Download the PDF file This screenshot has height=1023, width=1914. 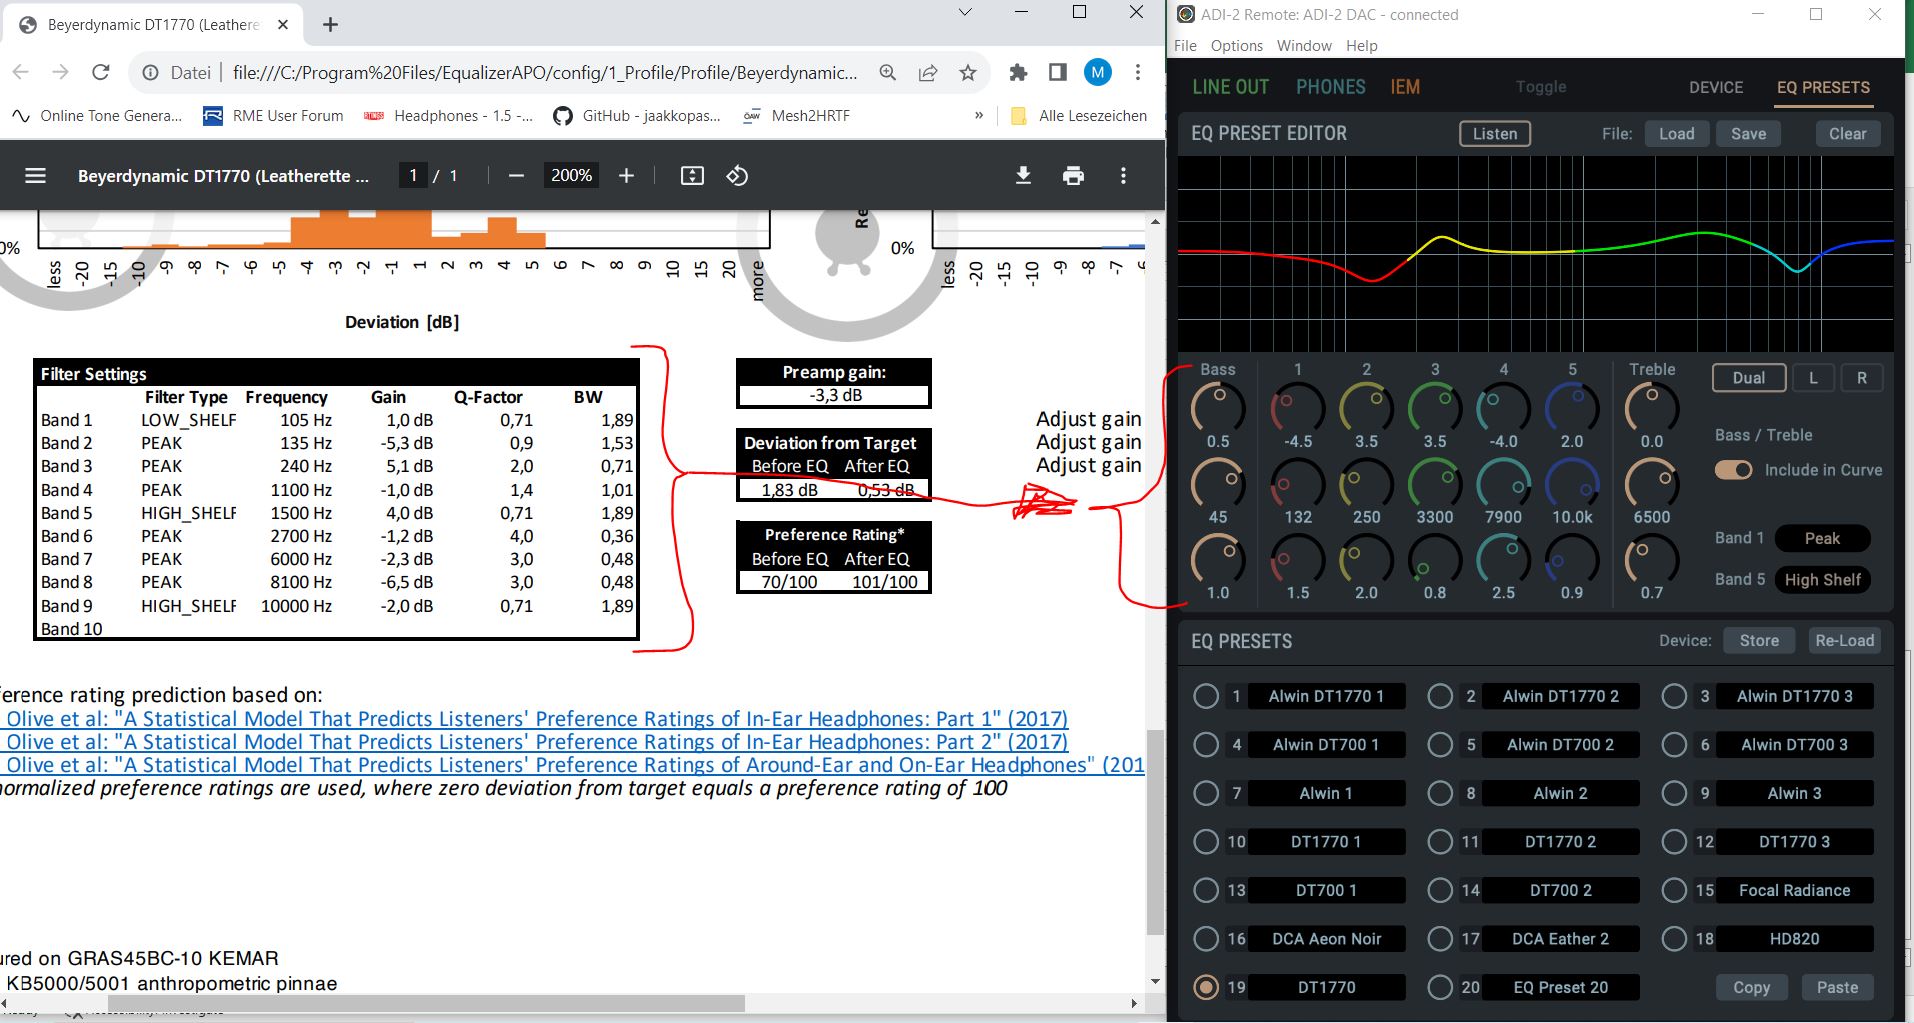[x=1023, y=176]
